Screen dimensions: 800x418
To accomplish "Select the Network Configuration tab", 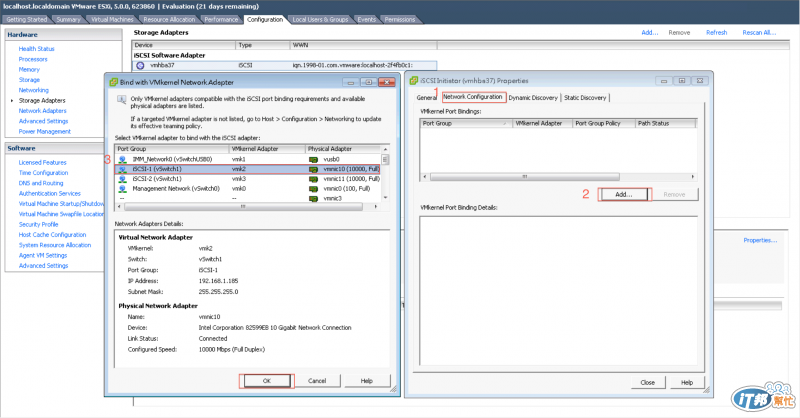I will (x=473, y=97).
